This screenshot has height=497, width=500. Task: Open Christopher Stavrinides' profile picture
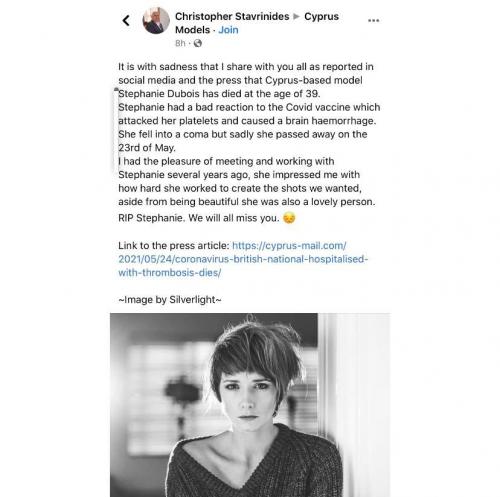(156, 20)
